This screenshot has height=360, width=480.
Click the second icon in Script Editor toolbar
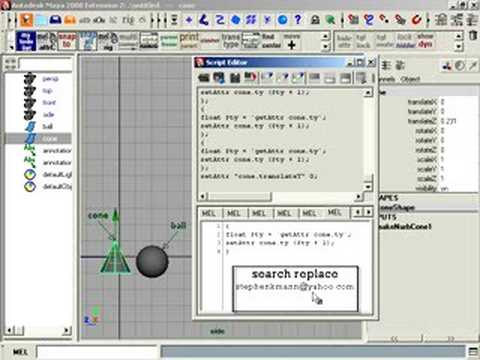219,78
